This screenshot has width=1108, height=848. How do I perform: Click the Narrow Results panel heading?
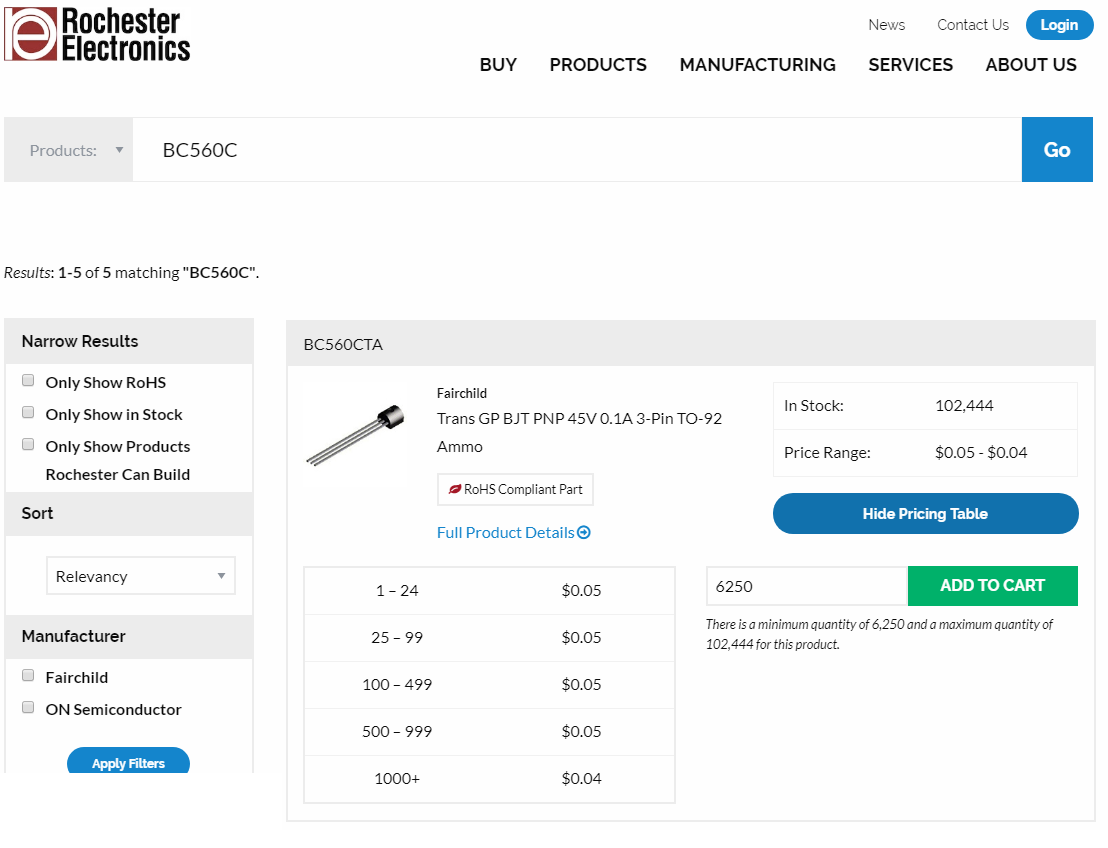pyautogui.click(x=80, y=341)
